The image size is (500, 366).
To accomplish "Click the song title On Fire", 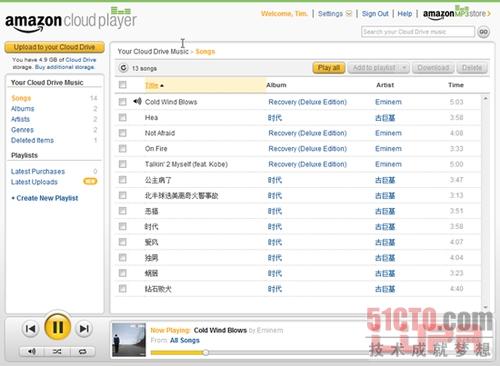I will coord(156,149).
